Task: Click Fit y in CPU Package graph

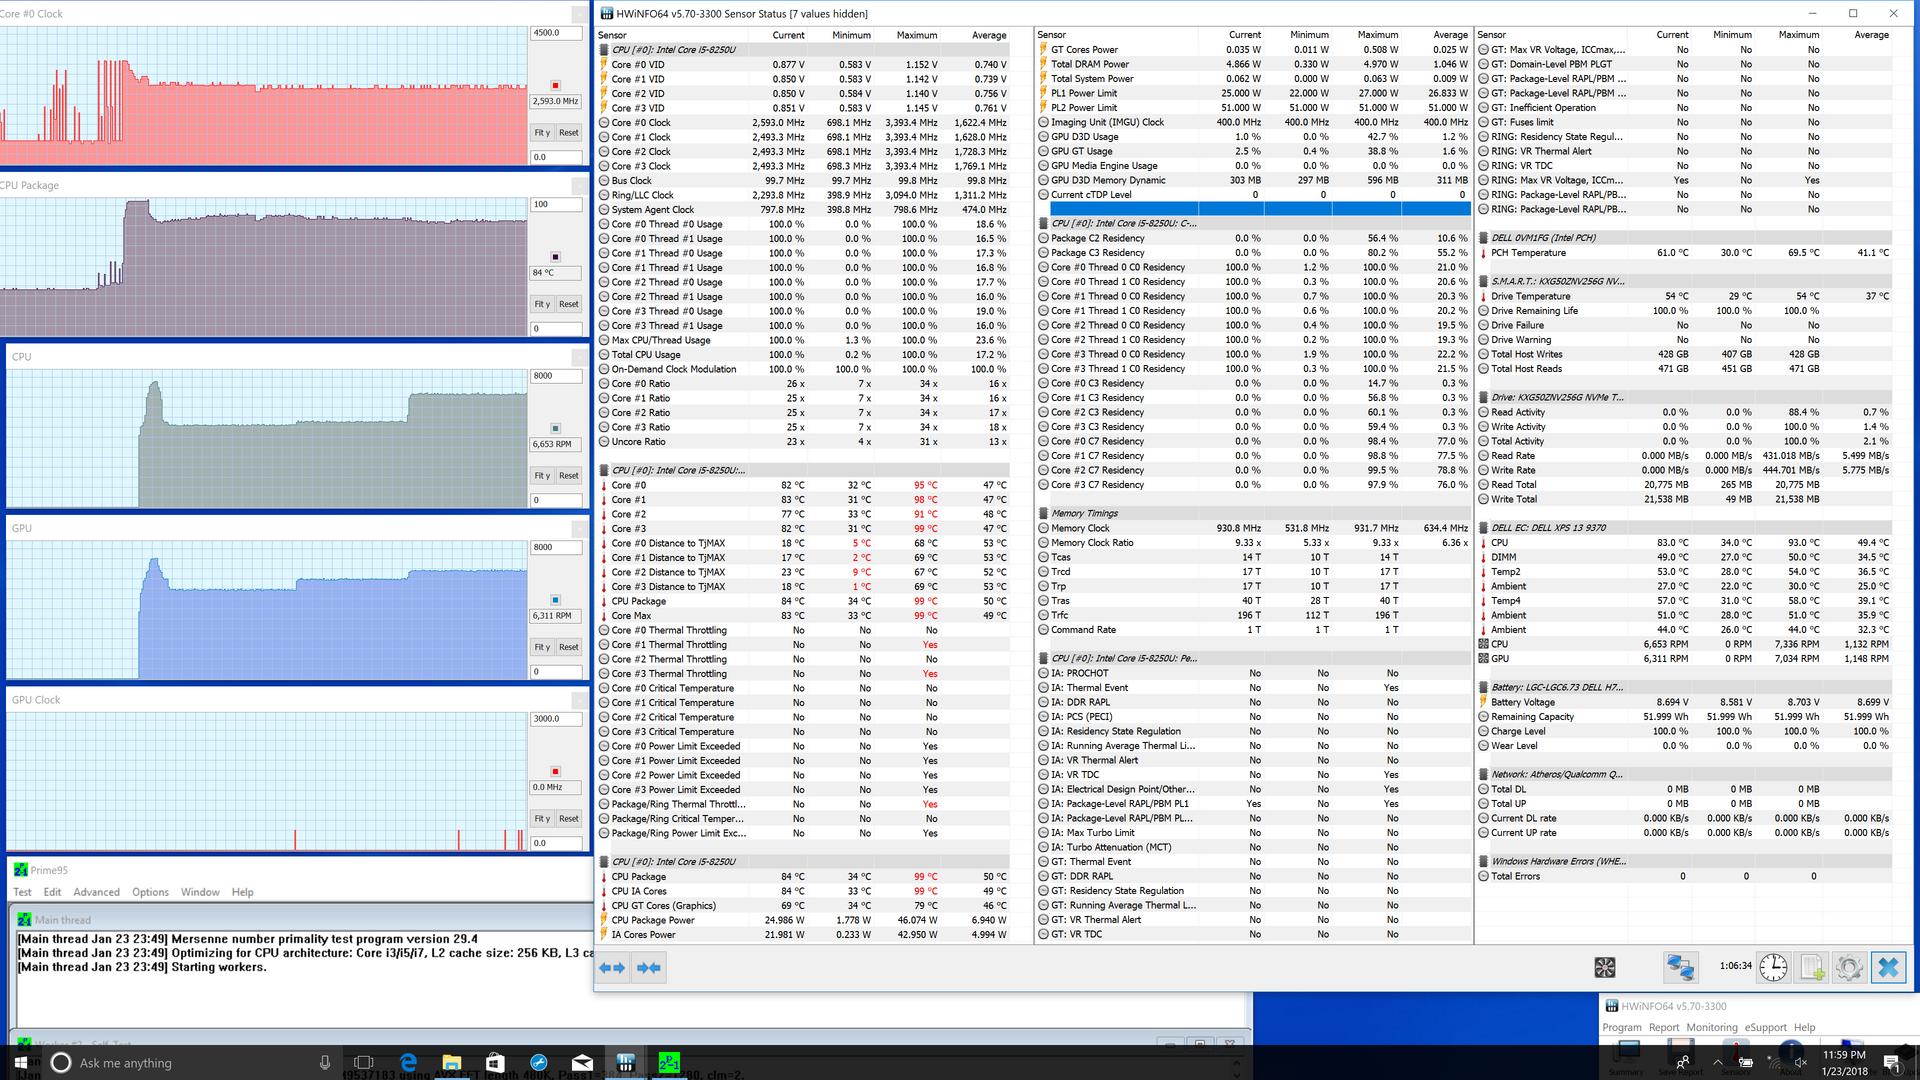Action: pos(541,304)
